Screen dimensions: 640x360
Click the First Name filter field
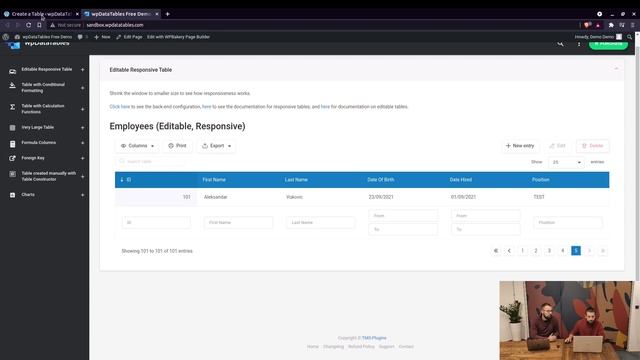coord(238,222)
